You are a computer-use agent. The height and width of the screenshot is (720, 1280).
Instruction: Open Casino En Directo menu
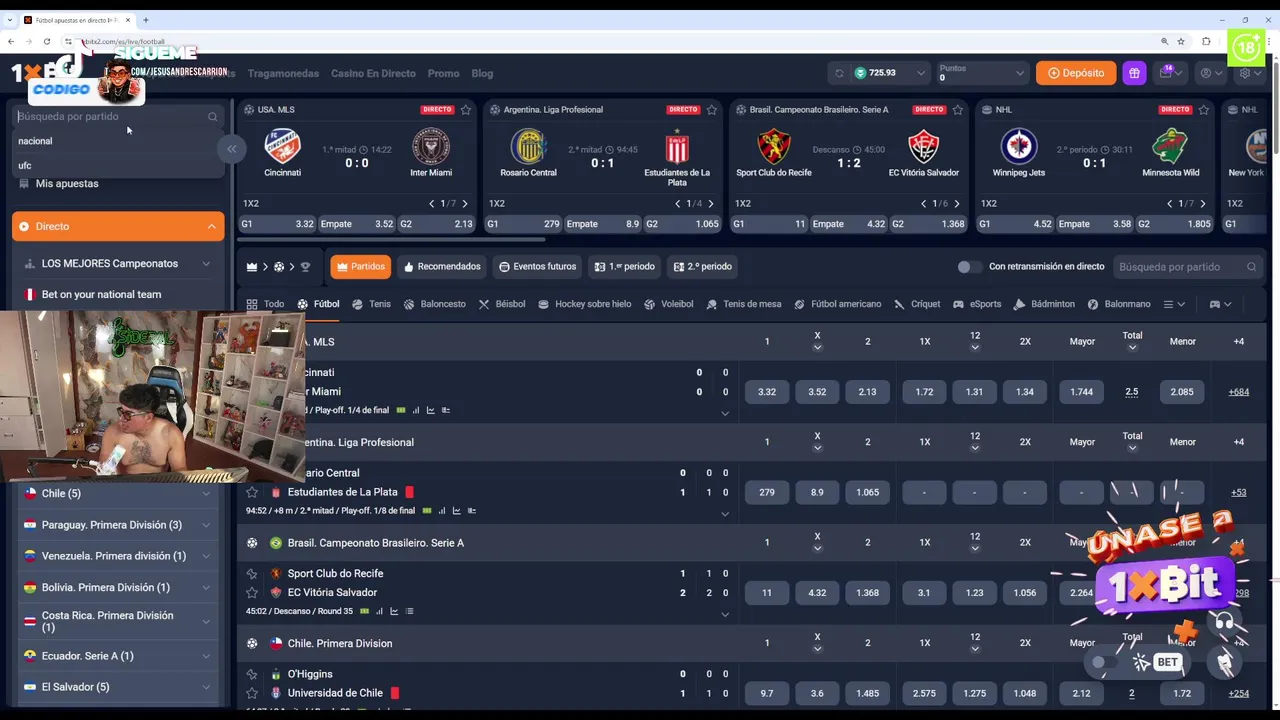pos(373,73)
